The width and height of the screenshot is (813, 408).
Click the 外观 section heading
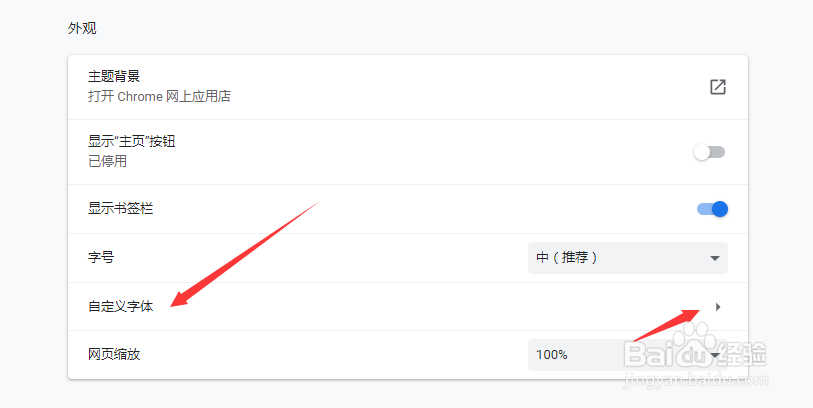82,28
